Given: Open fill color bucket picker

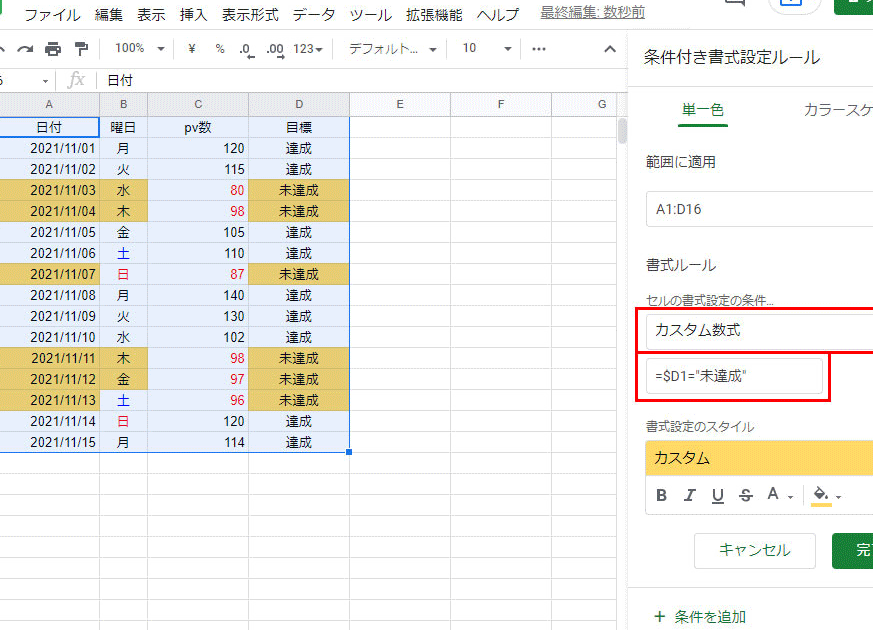Looking at the screenshot, I should pos(826,495).
